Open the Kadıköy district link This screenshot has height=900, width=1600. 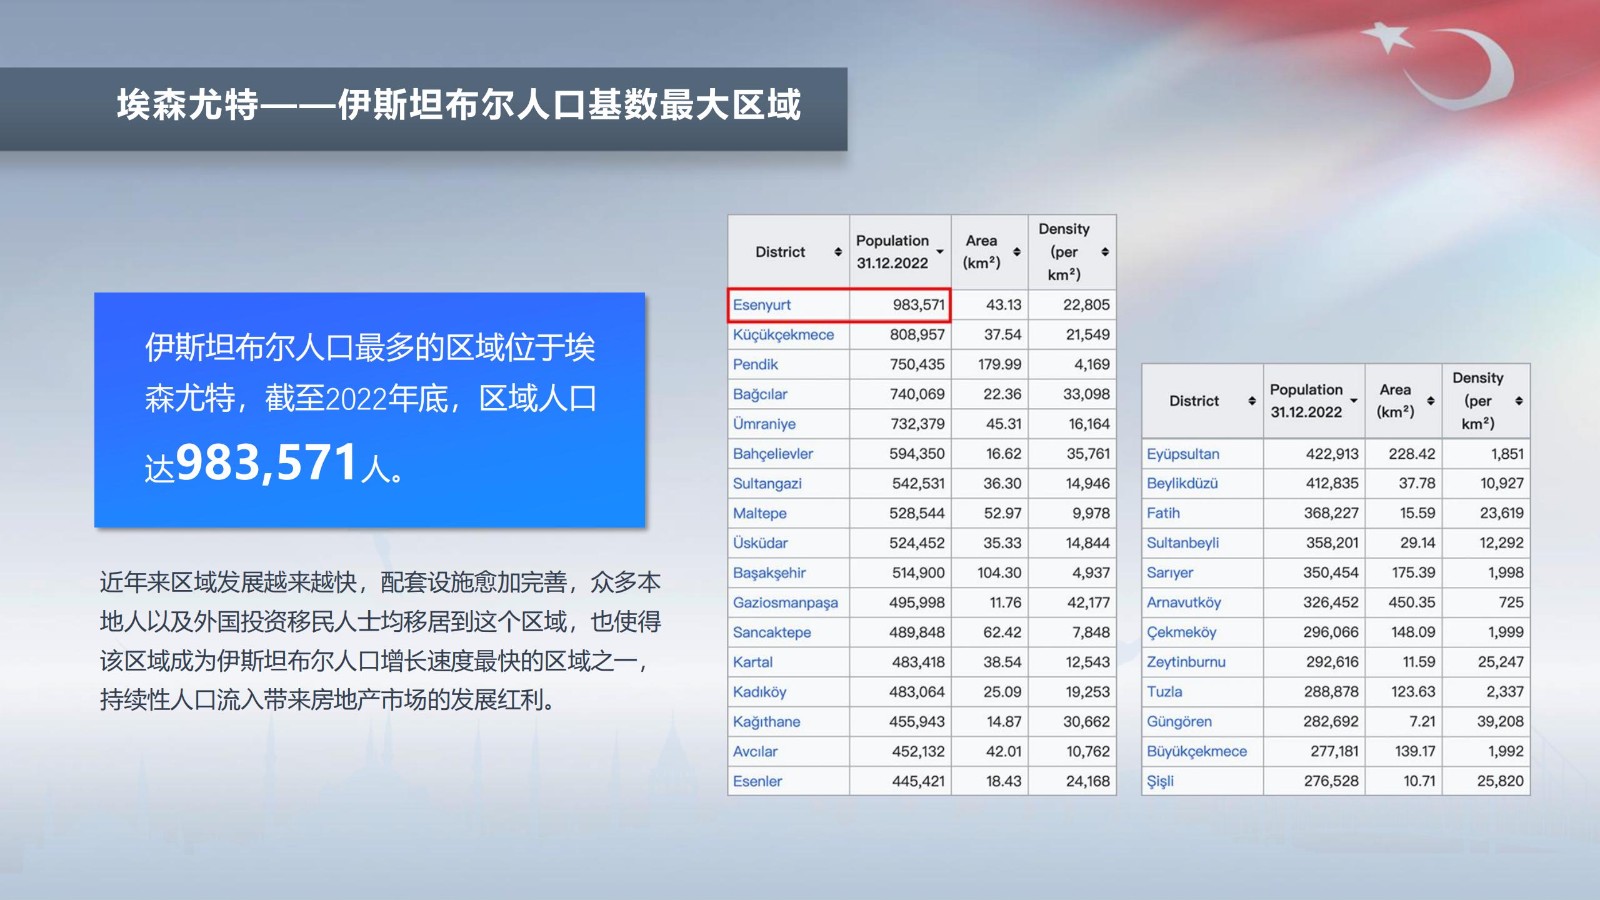pos(760,692)
